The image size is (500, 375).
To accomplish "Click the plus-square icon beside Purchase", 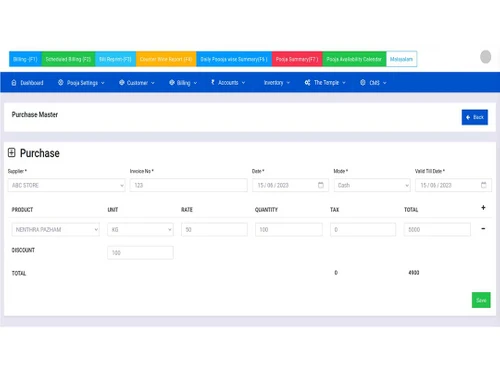I will point(12,153).
